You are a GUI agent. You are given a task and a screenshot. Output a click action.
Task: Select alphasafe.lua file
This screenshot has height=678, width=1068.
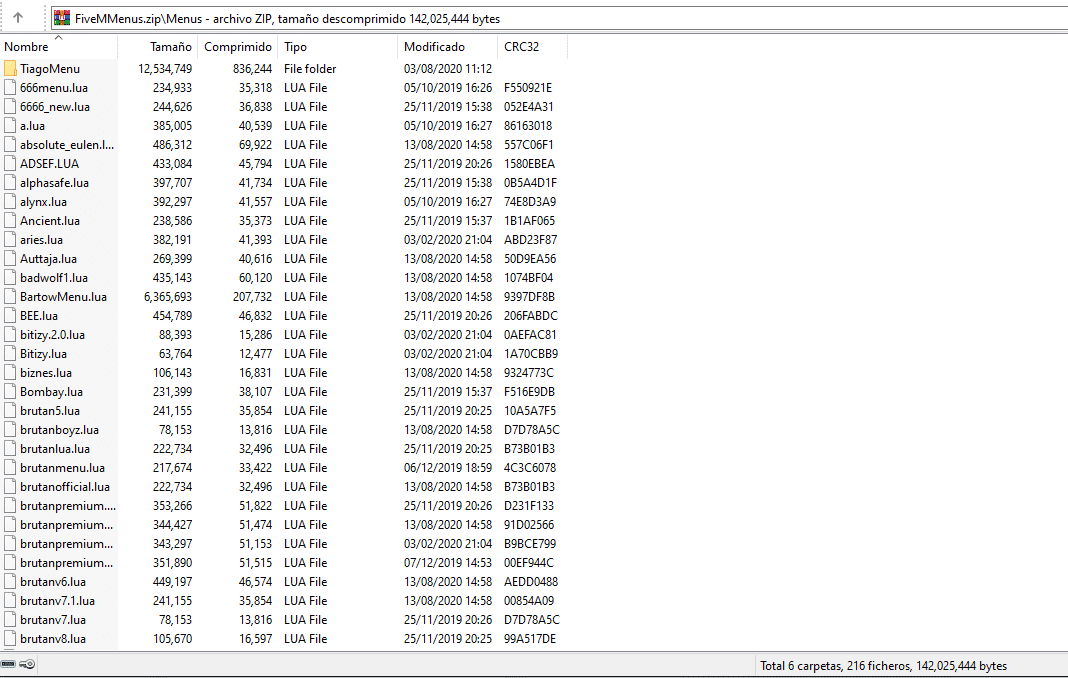54,183
